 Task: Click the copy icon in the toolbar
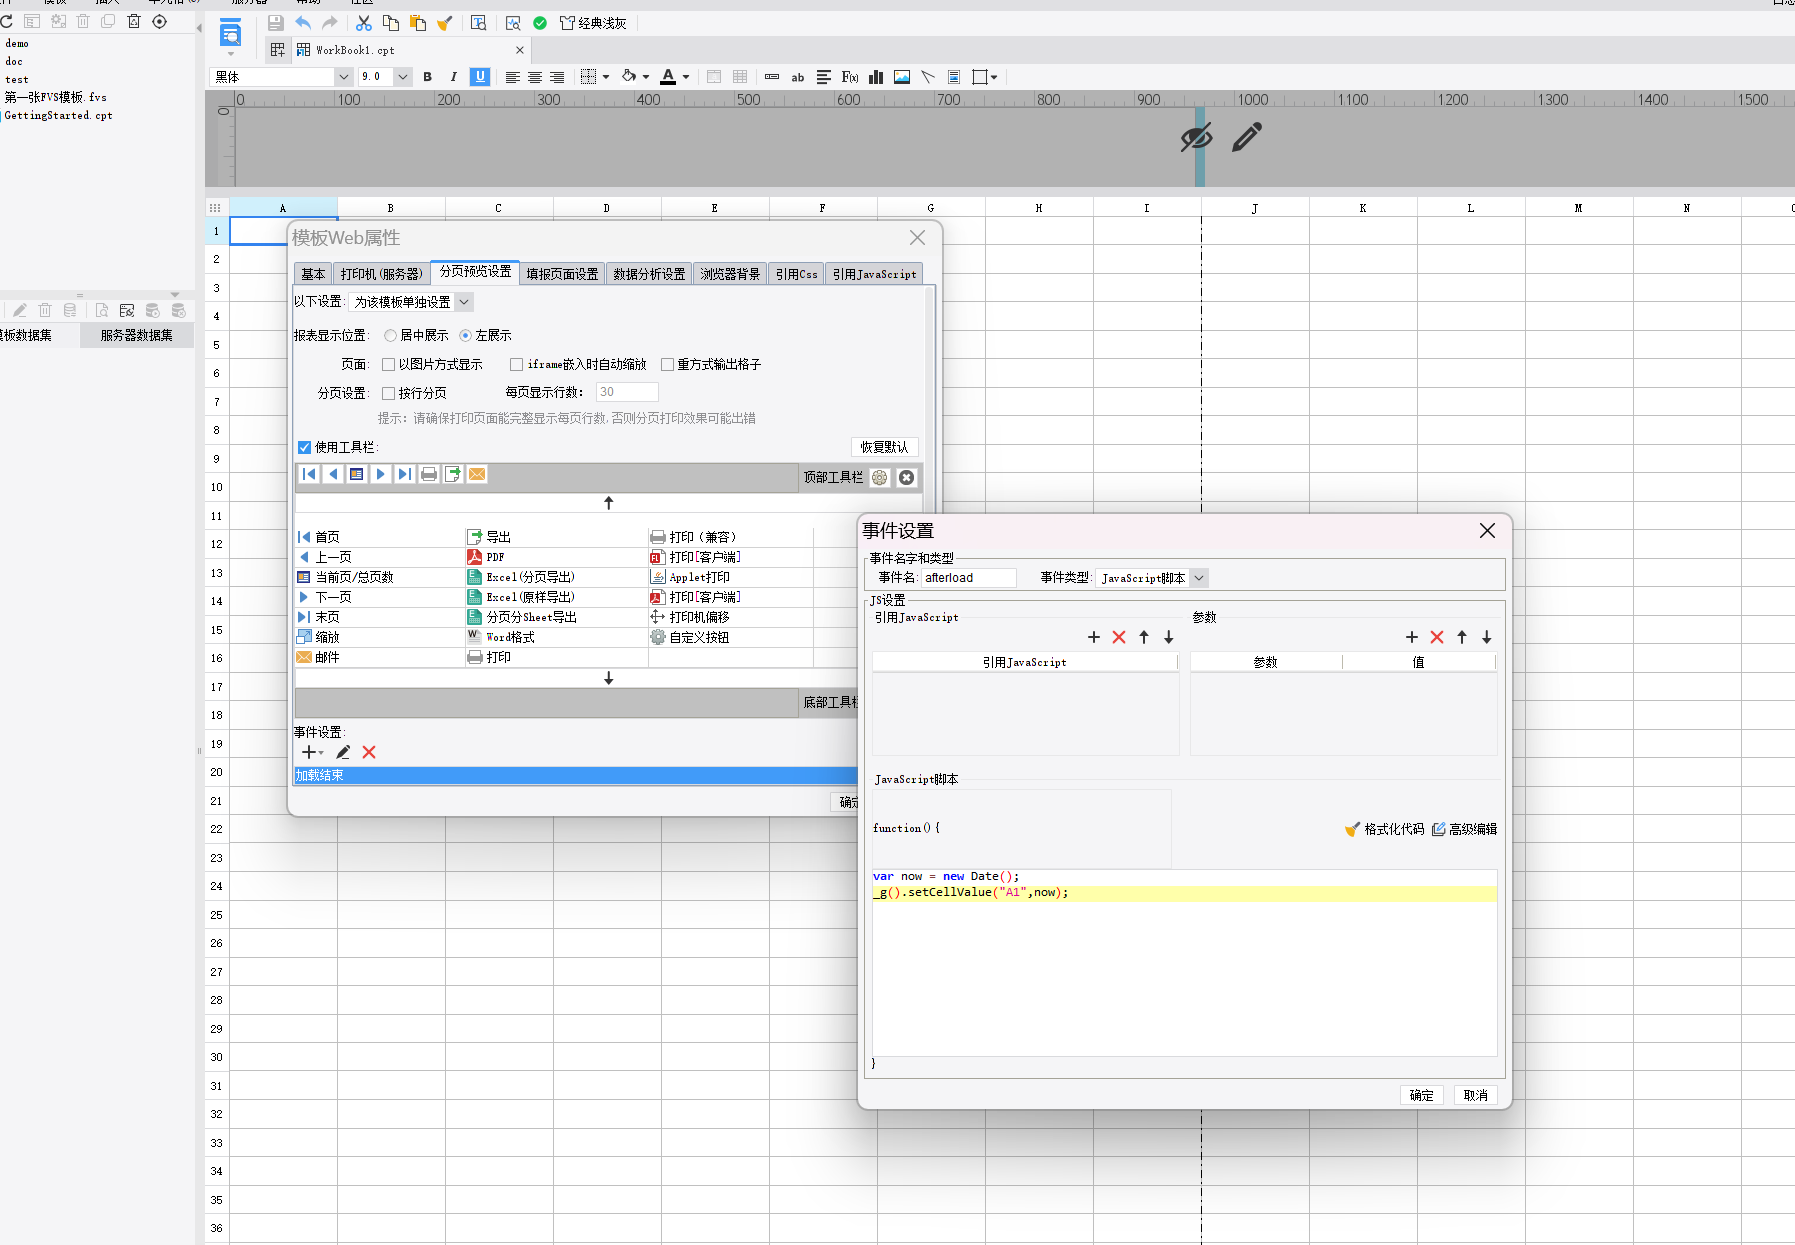pos(391,23)
